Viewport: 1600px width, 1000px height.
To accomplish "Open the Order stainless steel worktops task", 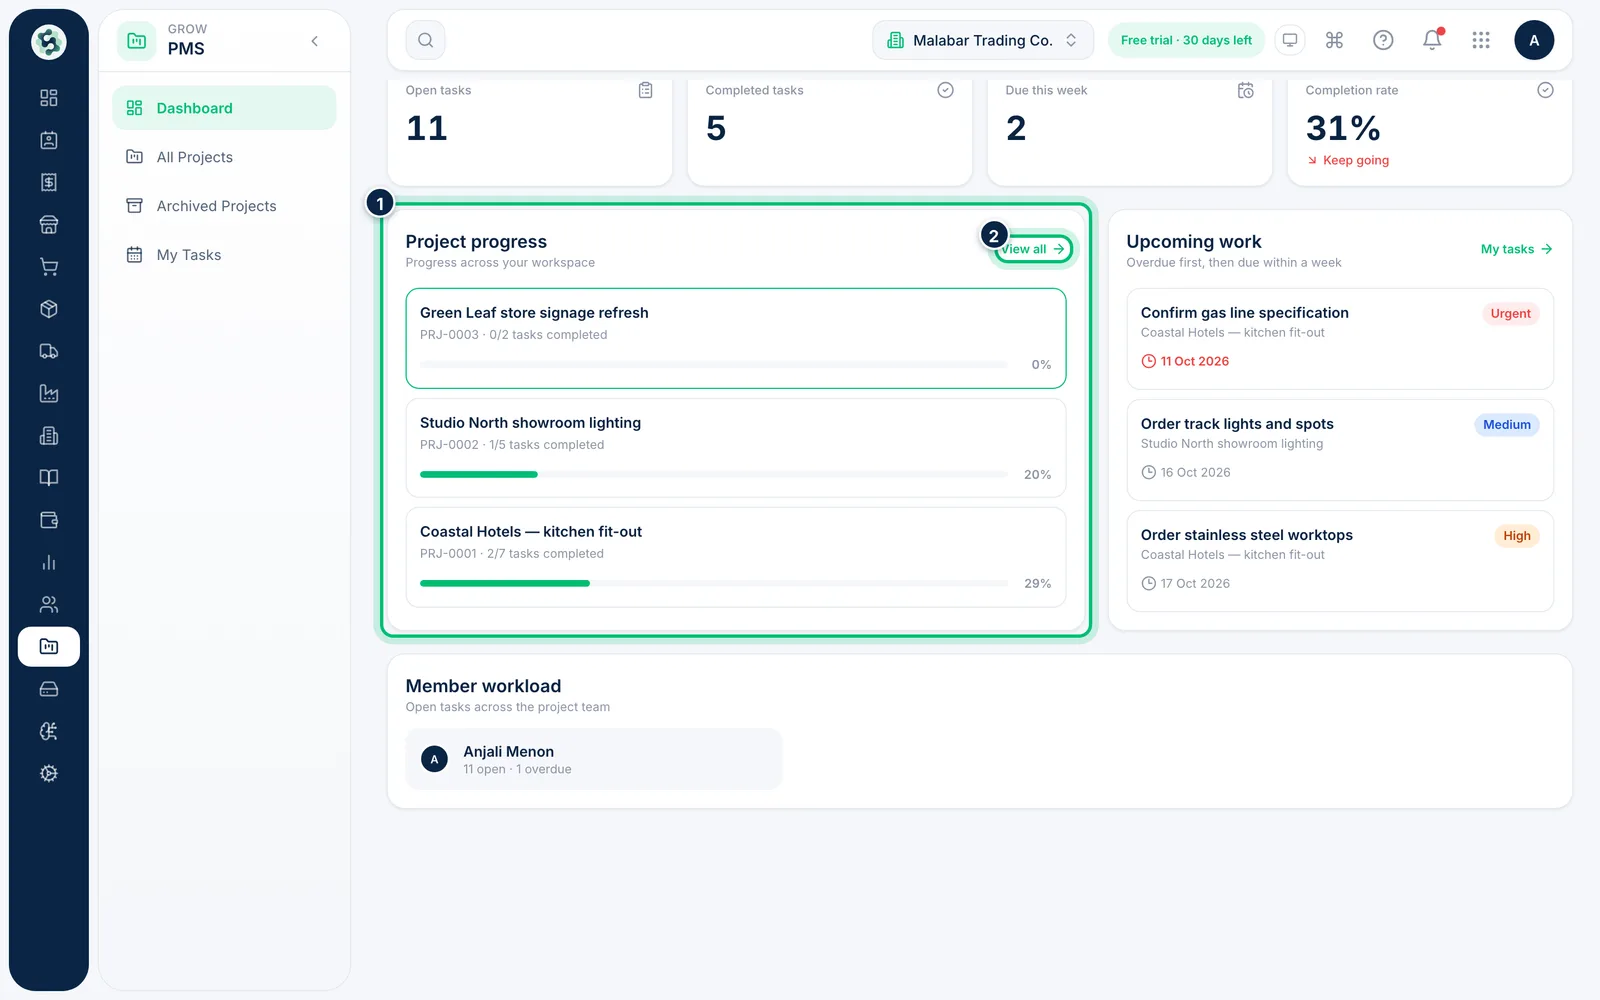I will (x=1340, y=561).
